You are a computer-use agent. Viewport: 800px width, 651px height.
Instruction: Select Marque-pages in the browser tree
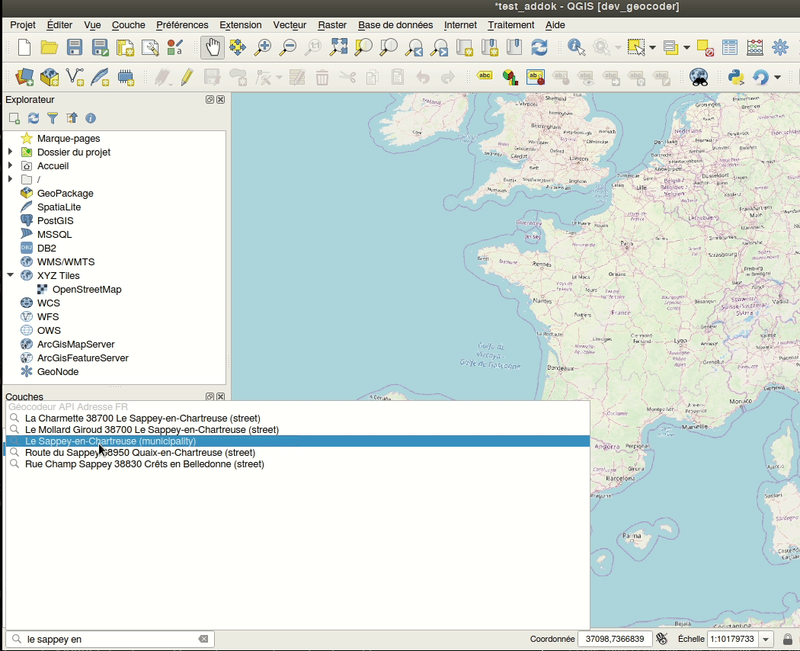point(68,138)
